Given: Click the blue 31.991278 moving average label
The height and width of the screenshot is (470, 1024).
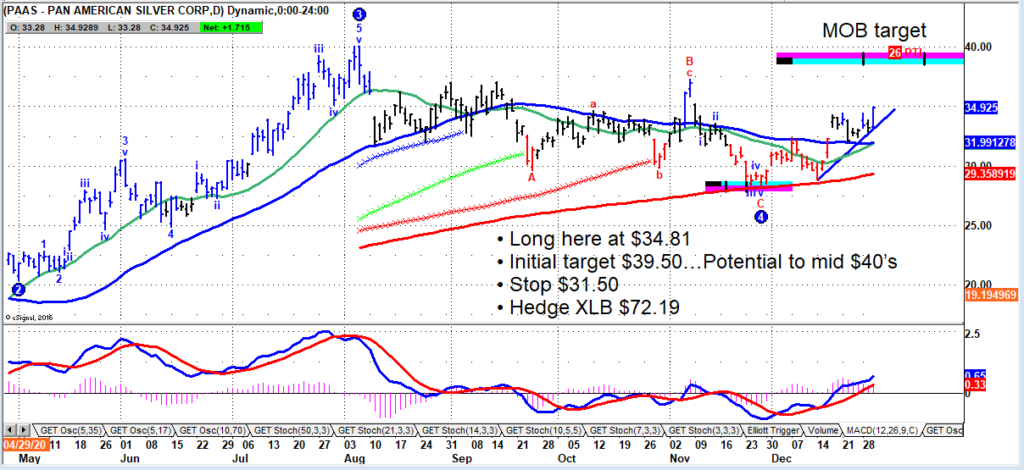Looking at the screenshot, I should [x=989, y=143].
